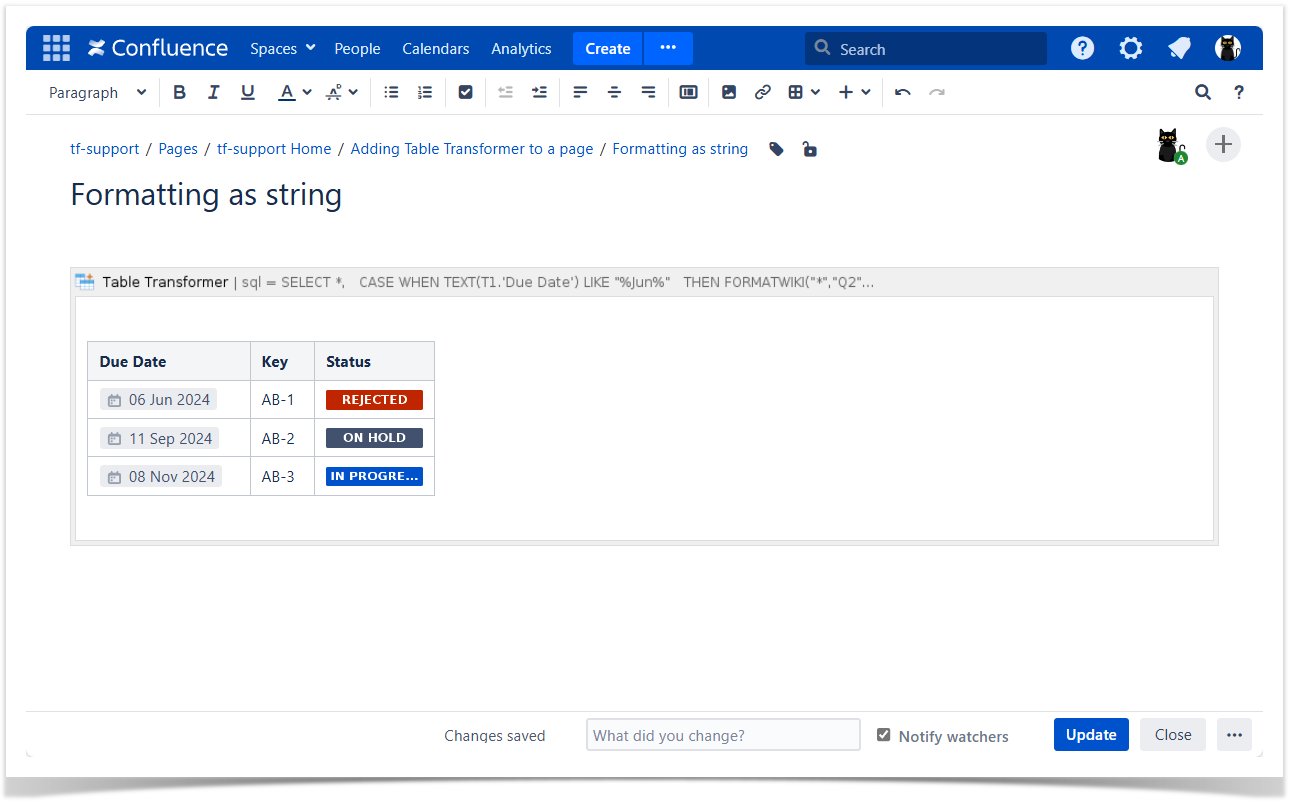
Task: Open the text color picker arrow
Action: pos(307,92)
